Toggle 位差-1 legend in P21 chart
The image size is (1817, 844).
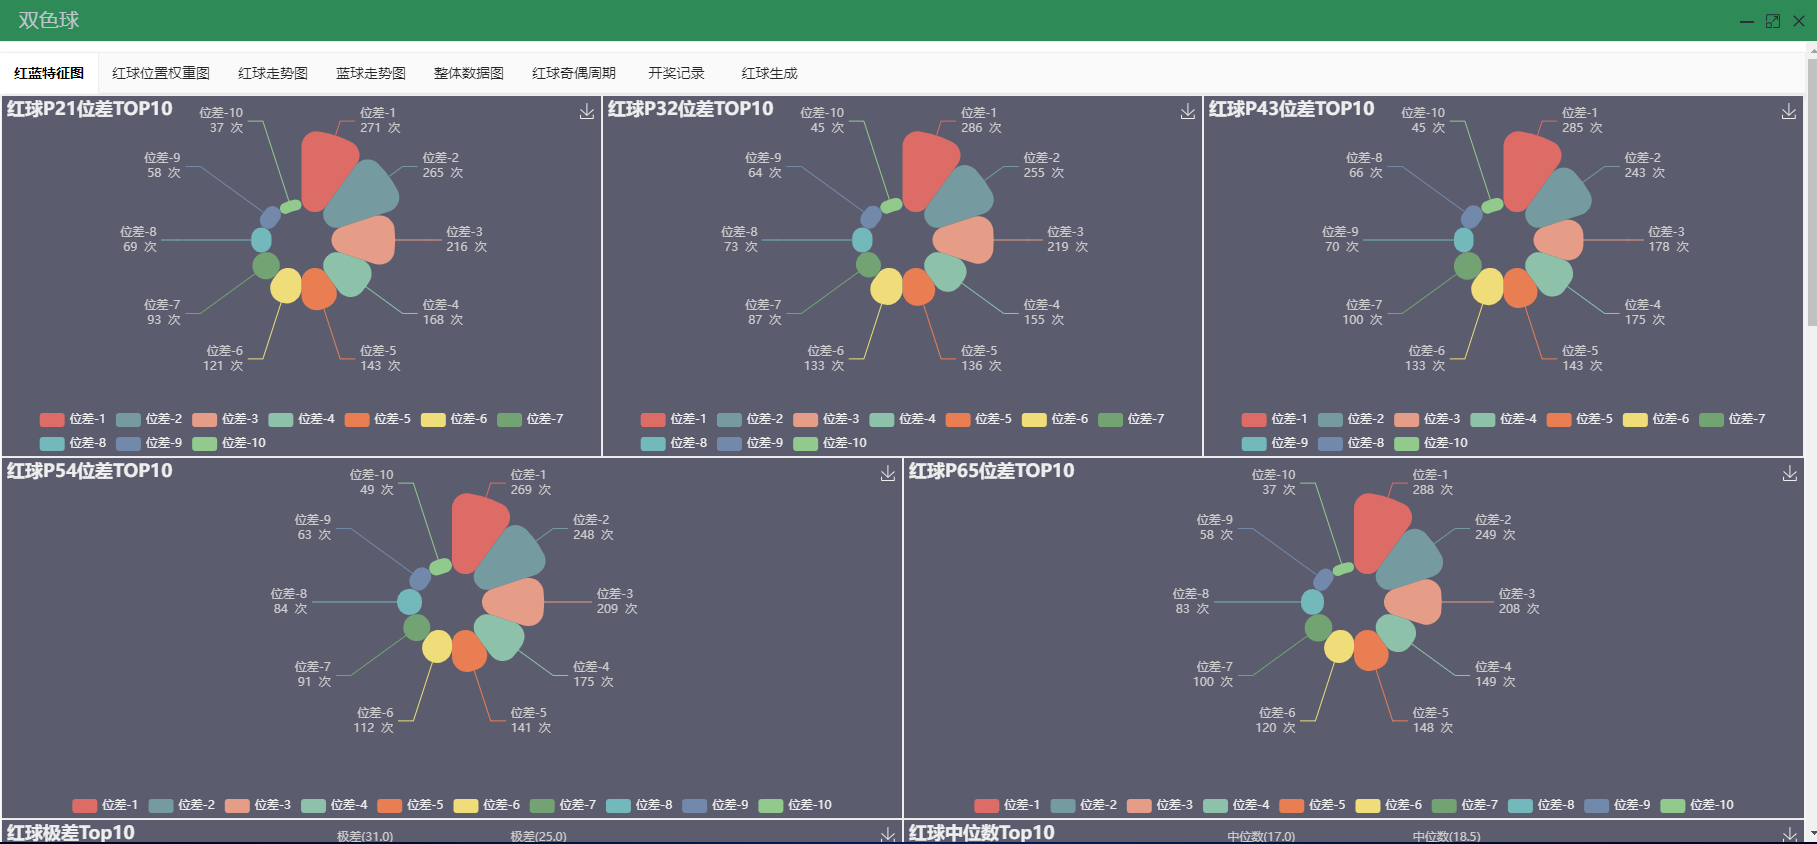(x=72, y=419)
